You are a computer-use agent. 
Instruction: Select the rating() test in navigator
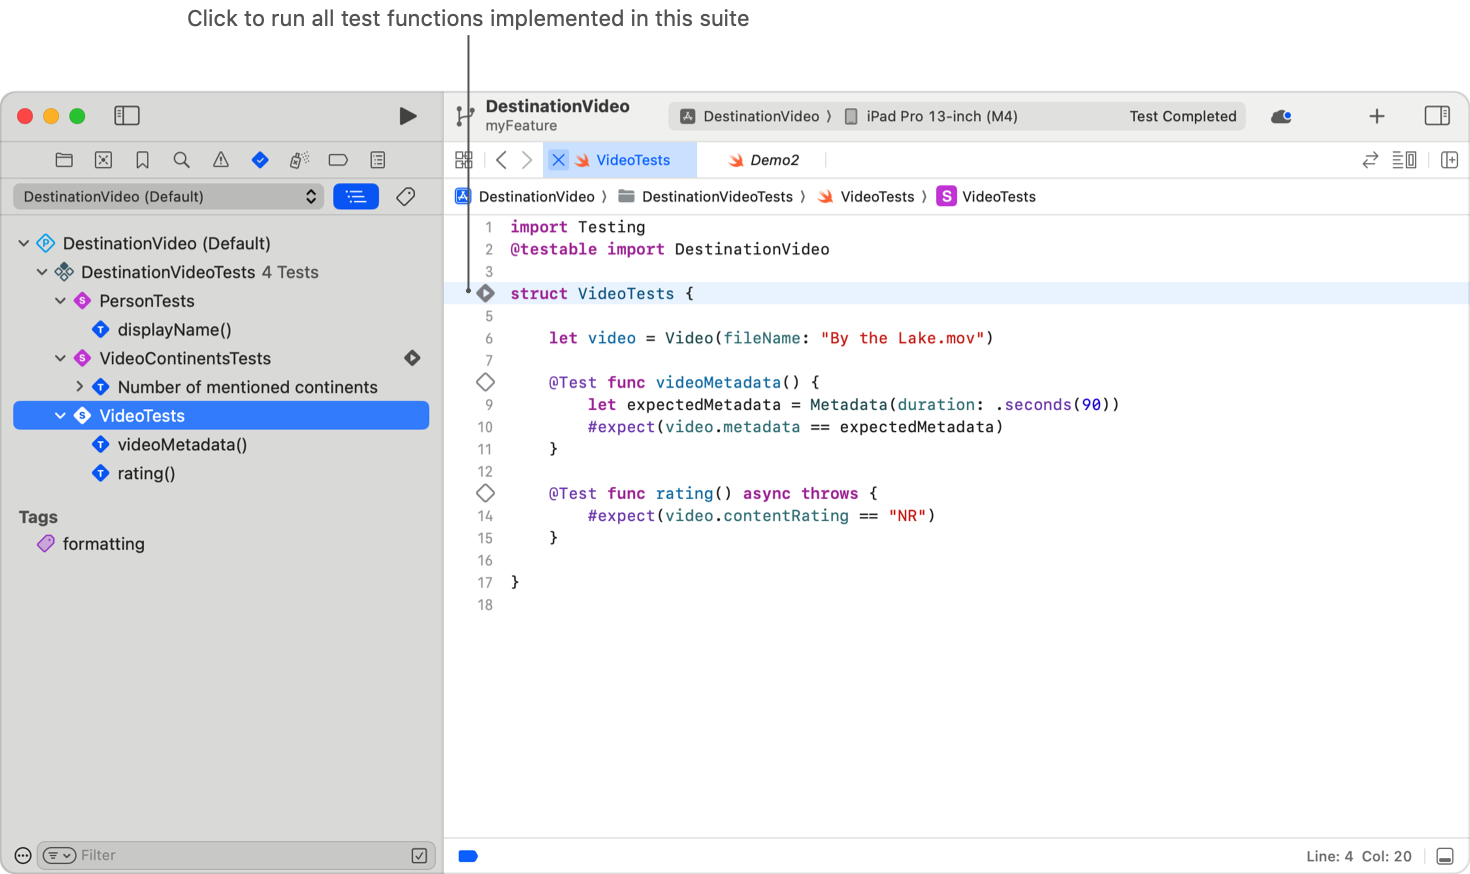(x=146, y=473)
